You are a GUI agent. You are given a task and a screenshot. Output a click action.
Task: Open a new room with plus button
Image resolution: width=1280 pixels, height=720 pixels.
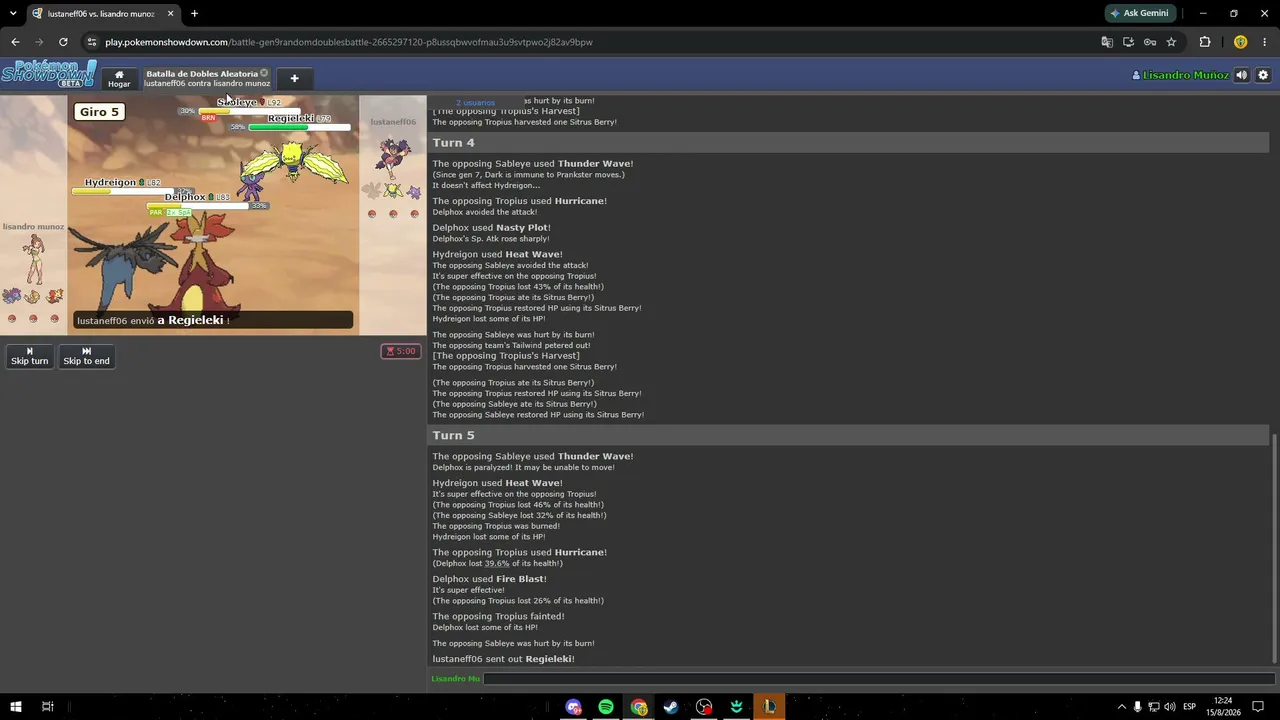(x=294, y=78)
